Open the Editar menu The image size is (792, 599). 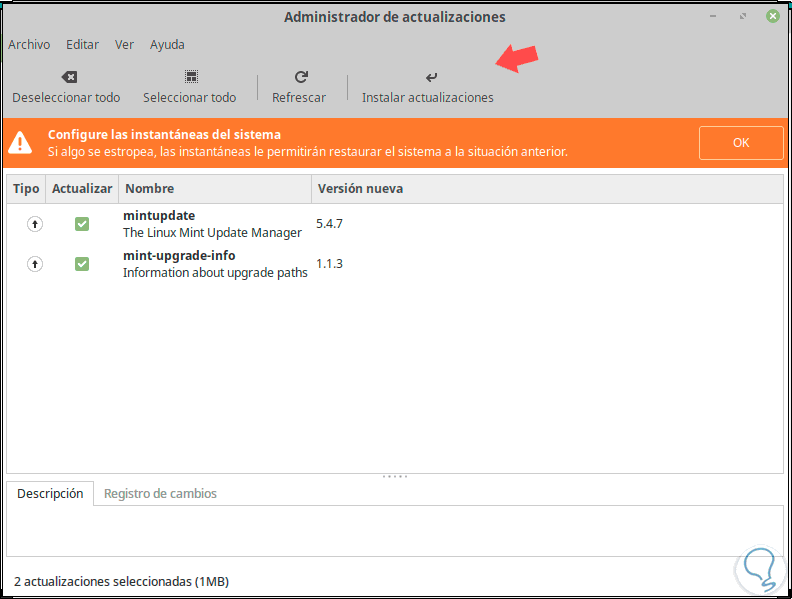pyautogui.click(x=82, y=44)
